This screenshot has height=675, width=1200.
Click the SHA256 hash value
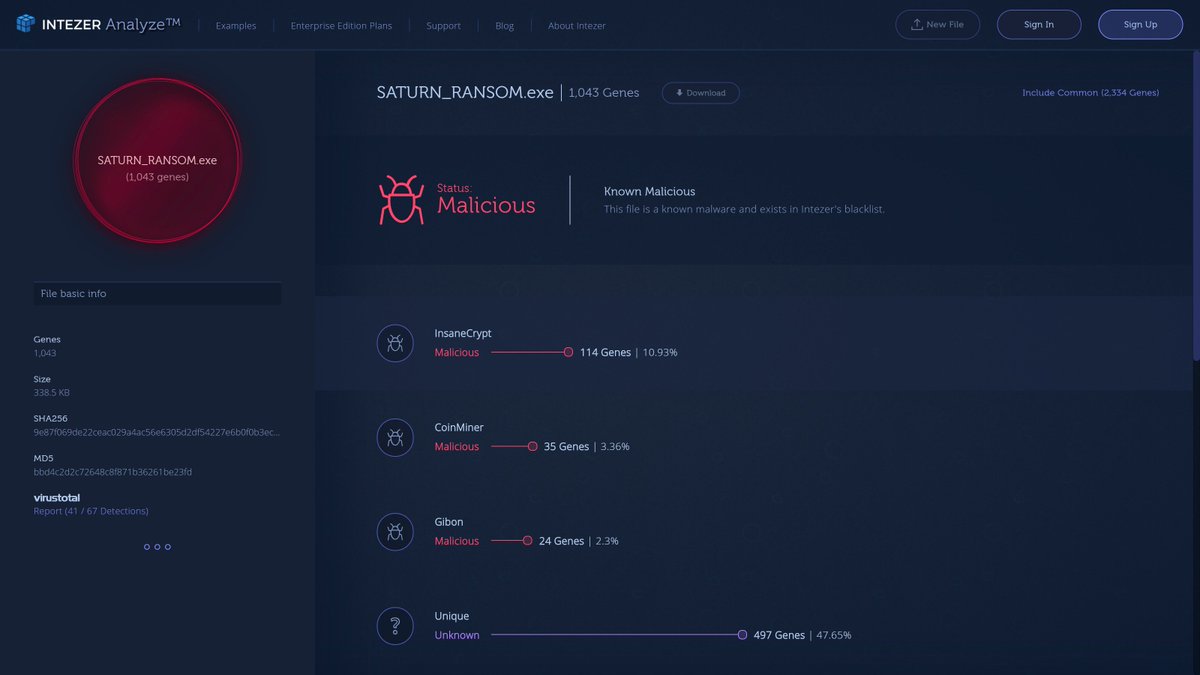pyautogui.click(x=157, y=432)
